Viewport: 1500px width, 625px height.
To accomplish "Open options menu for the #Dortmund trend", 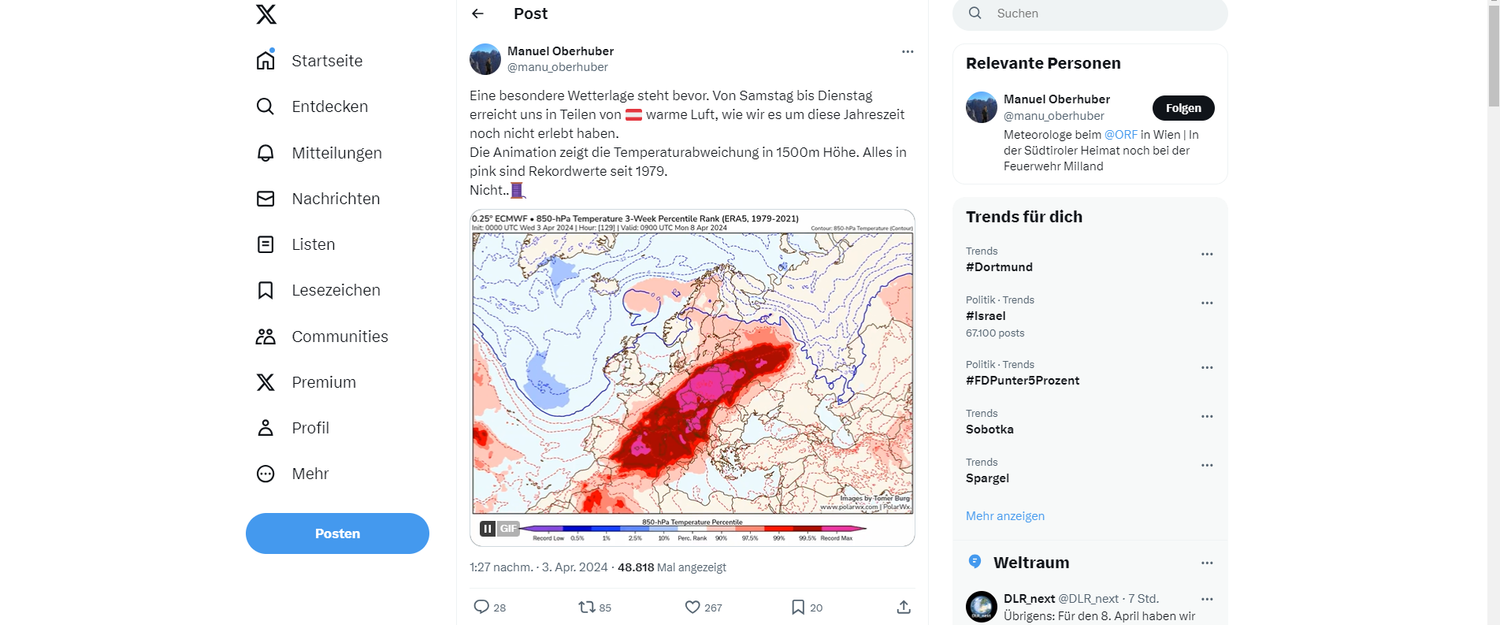I will (x=1207, y=254).
